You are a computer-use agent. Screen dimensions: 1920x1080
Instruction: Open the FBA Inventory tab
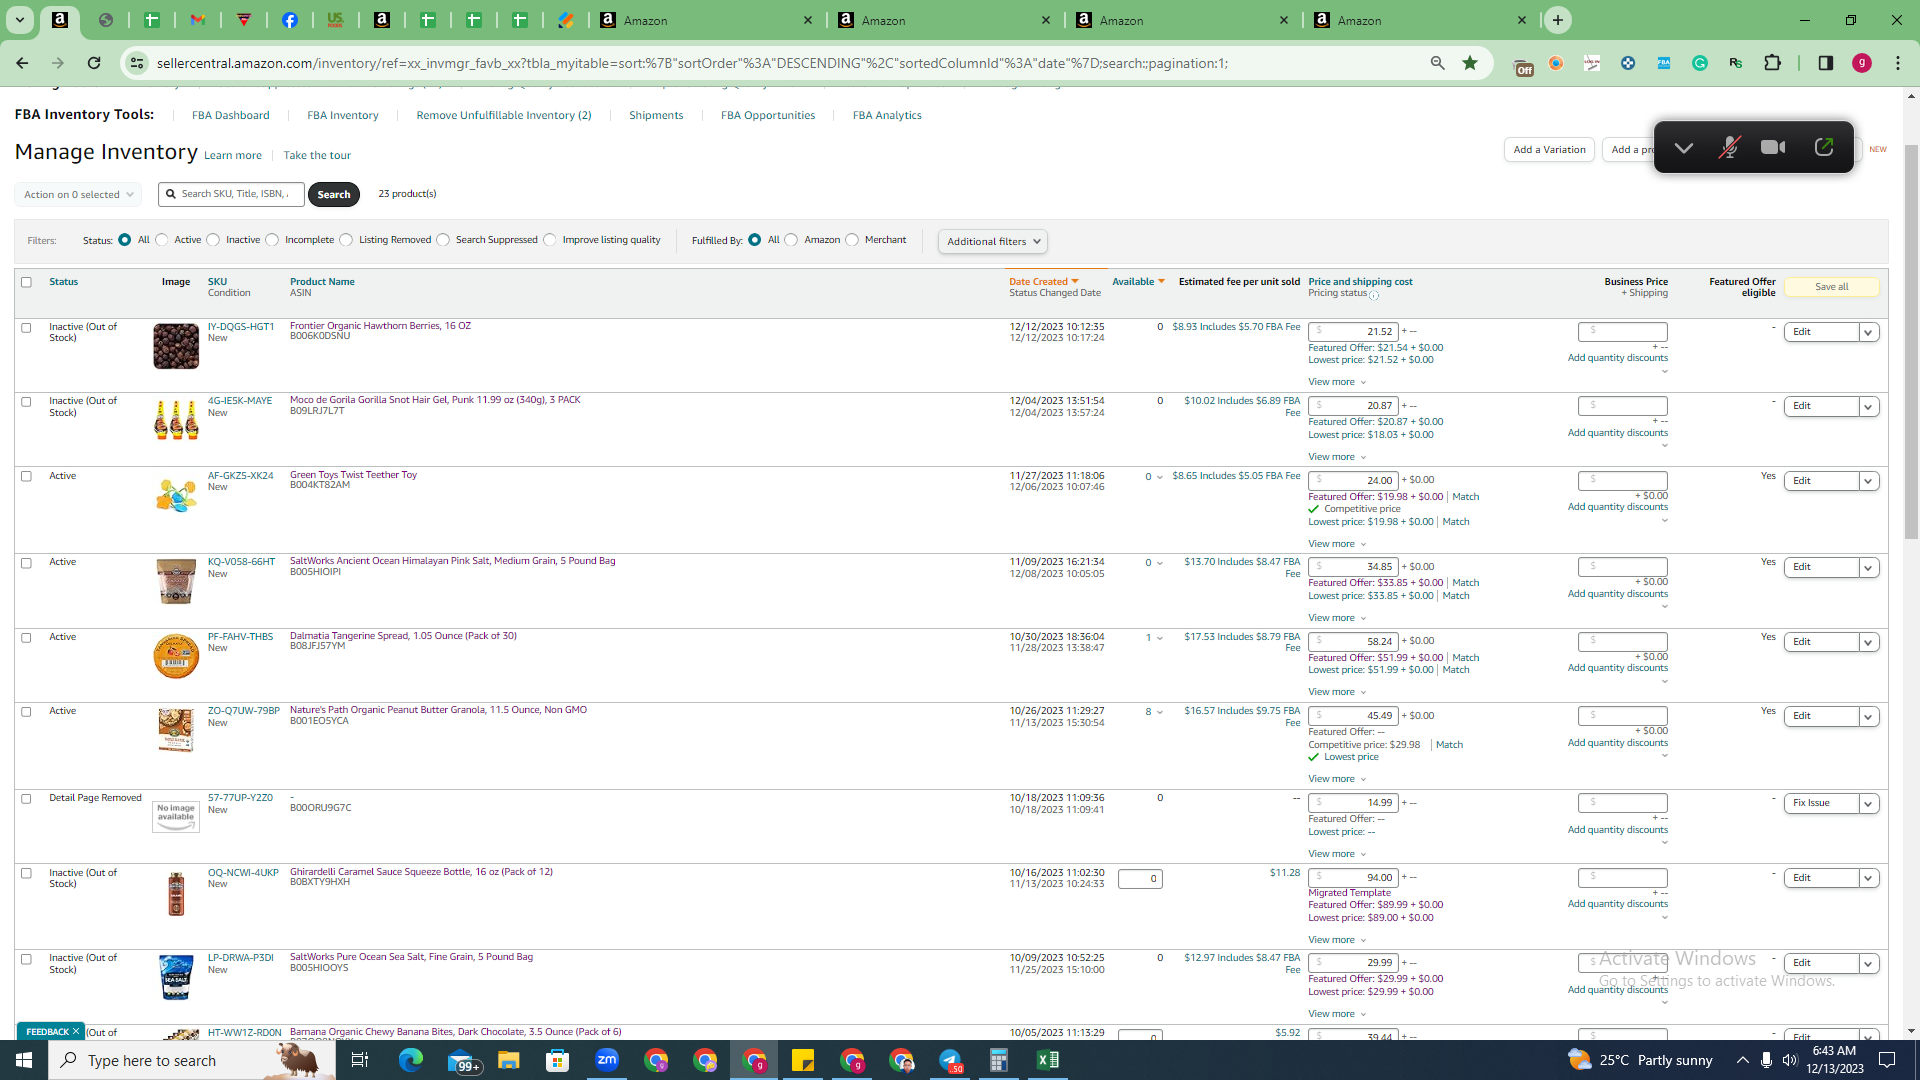342,115
